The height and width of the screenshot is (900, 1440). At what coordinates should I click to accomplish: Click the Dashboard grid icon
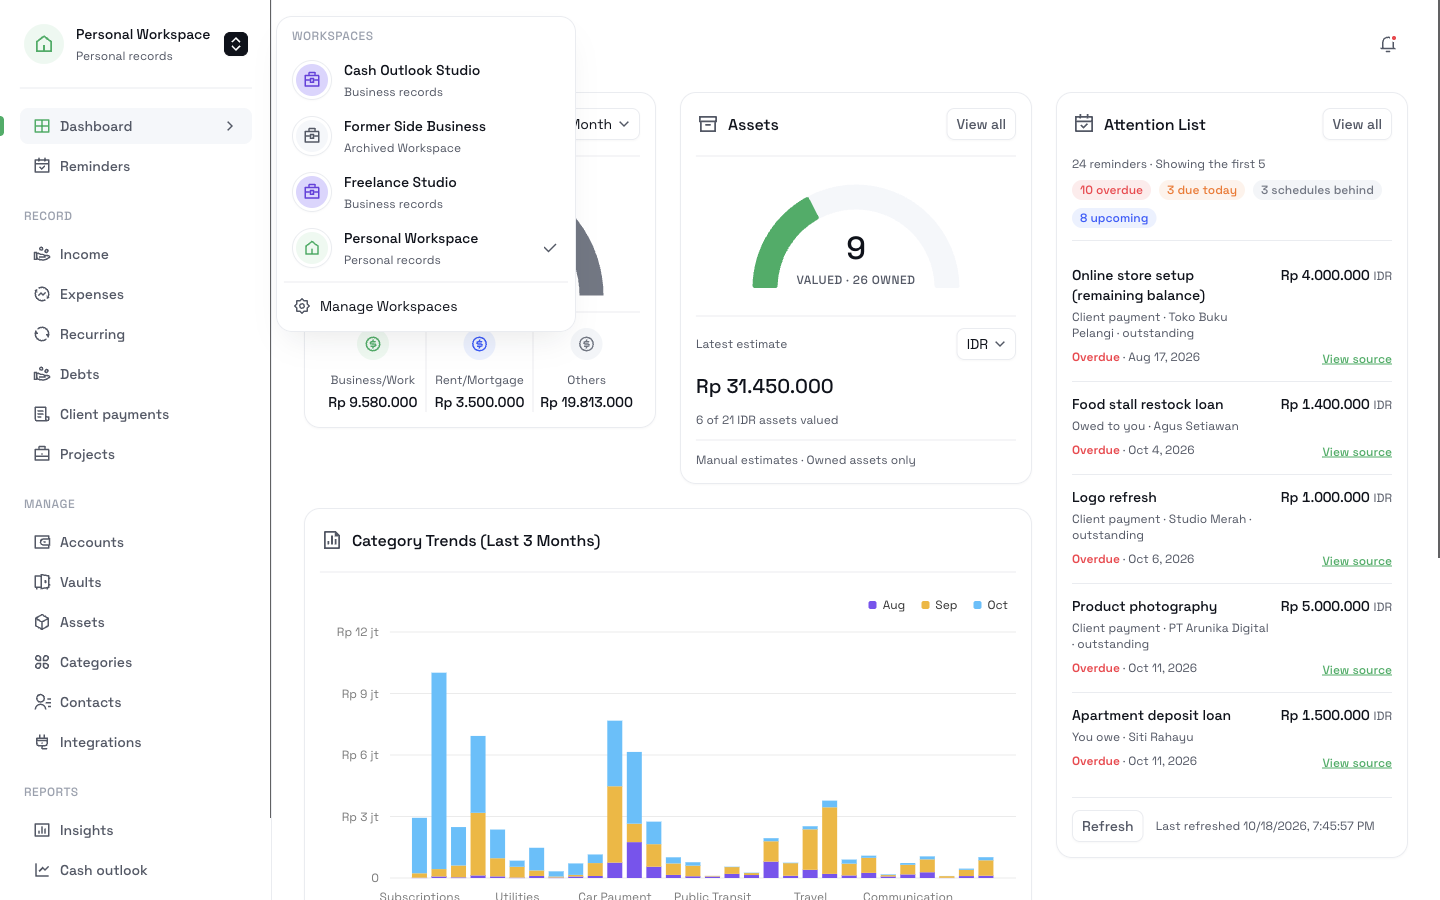pos(42,126)
